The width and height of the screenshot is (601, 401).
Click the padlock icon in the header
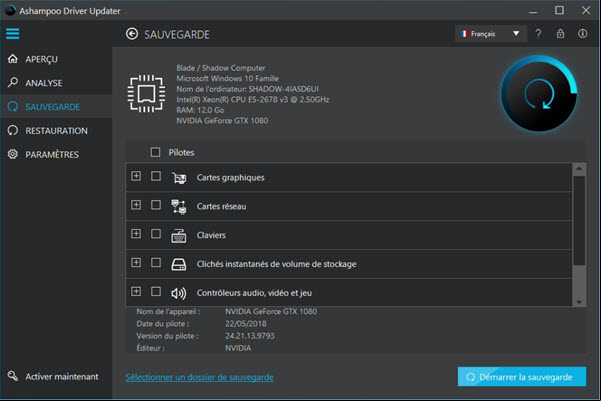point(560,33)
